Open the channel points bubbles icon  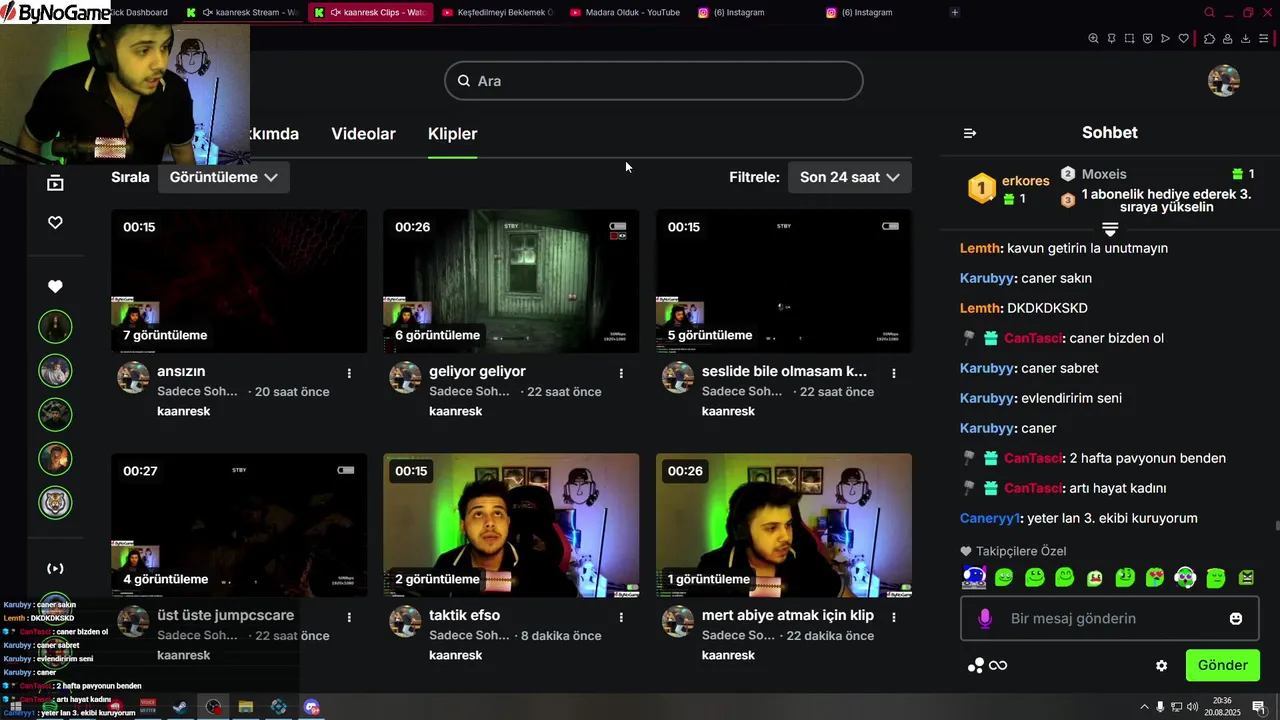tap(976, 665)
